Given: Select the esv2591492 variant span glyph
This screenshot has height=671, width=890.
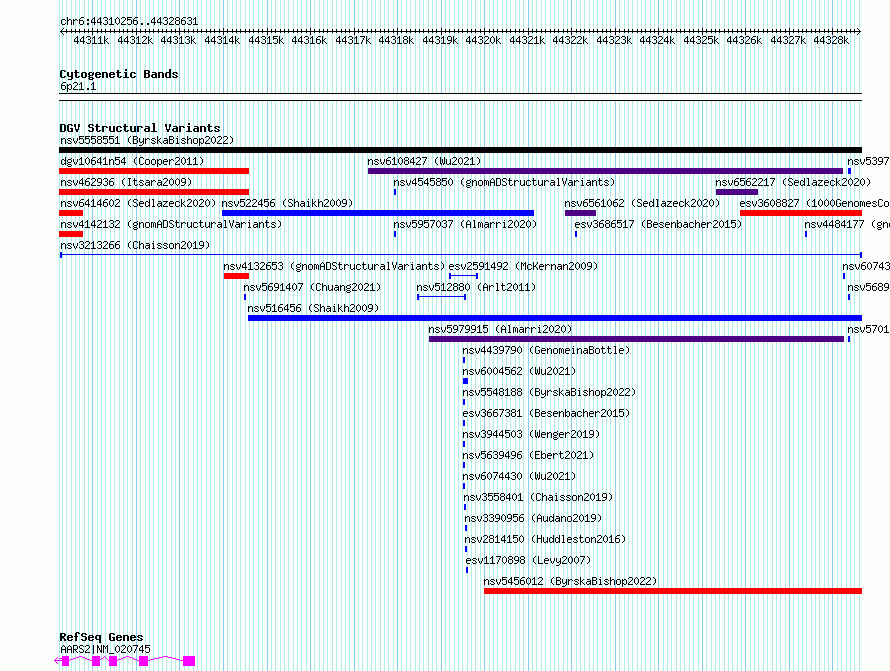Looking at the screenshot, I should (x=463, y=276).
